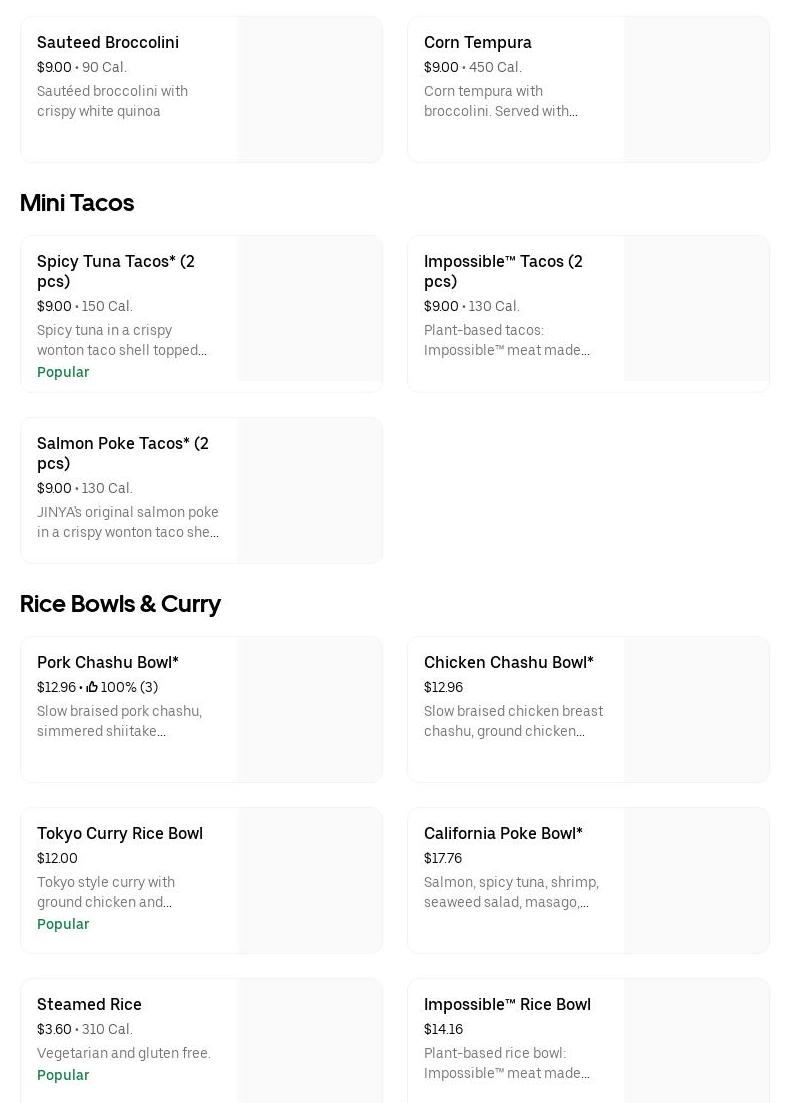Click the Popular tag under Steamed Rice
The height and width of the screenshot is (1103, 804).
pos(63,1075)
